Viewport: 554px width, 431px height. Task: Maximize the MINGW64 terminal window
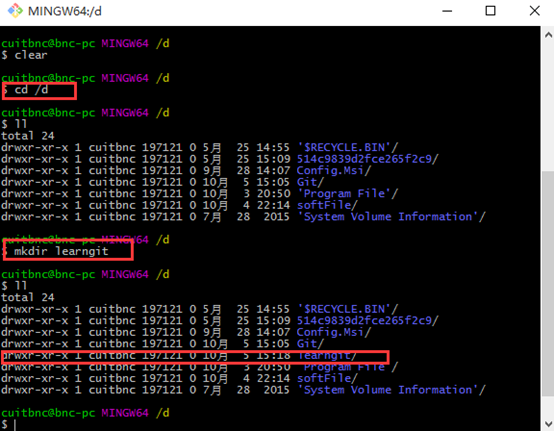coord(490,11)
